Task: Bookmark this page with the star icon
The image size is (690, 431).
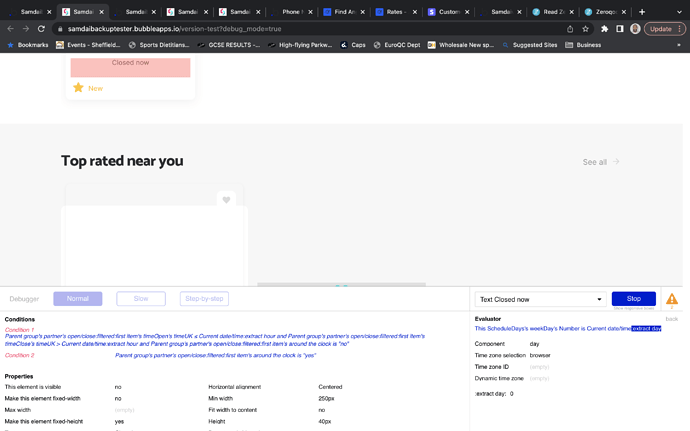Action: tap(585, 29)
